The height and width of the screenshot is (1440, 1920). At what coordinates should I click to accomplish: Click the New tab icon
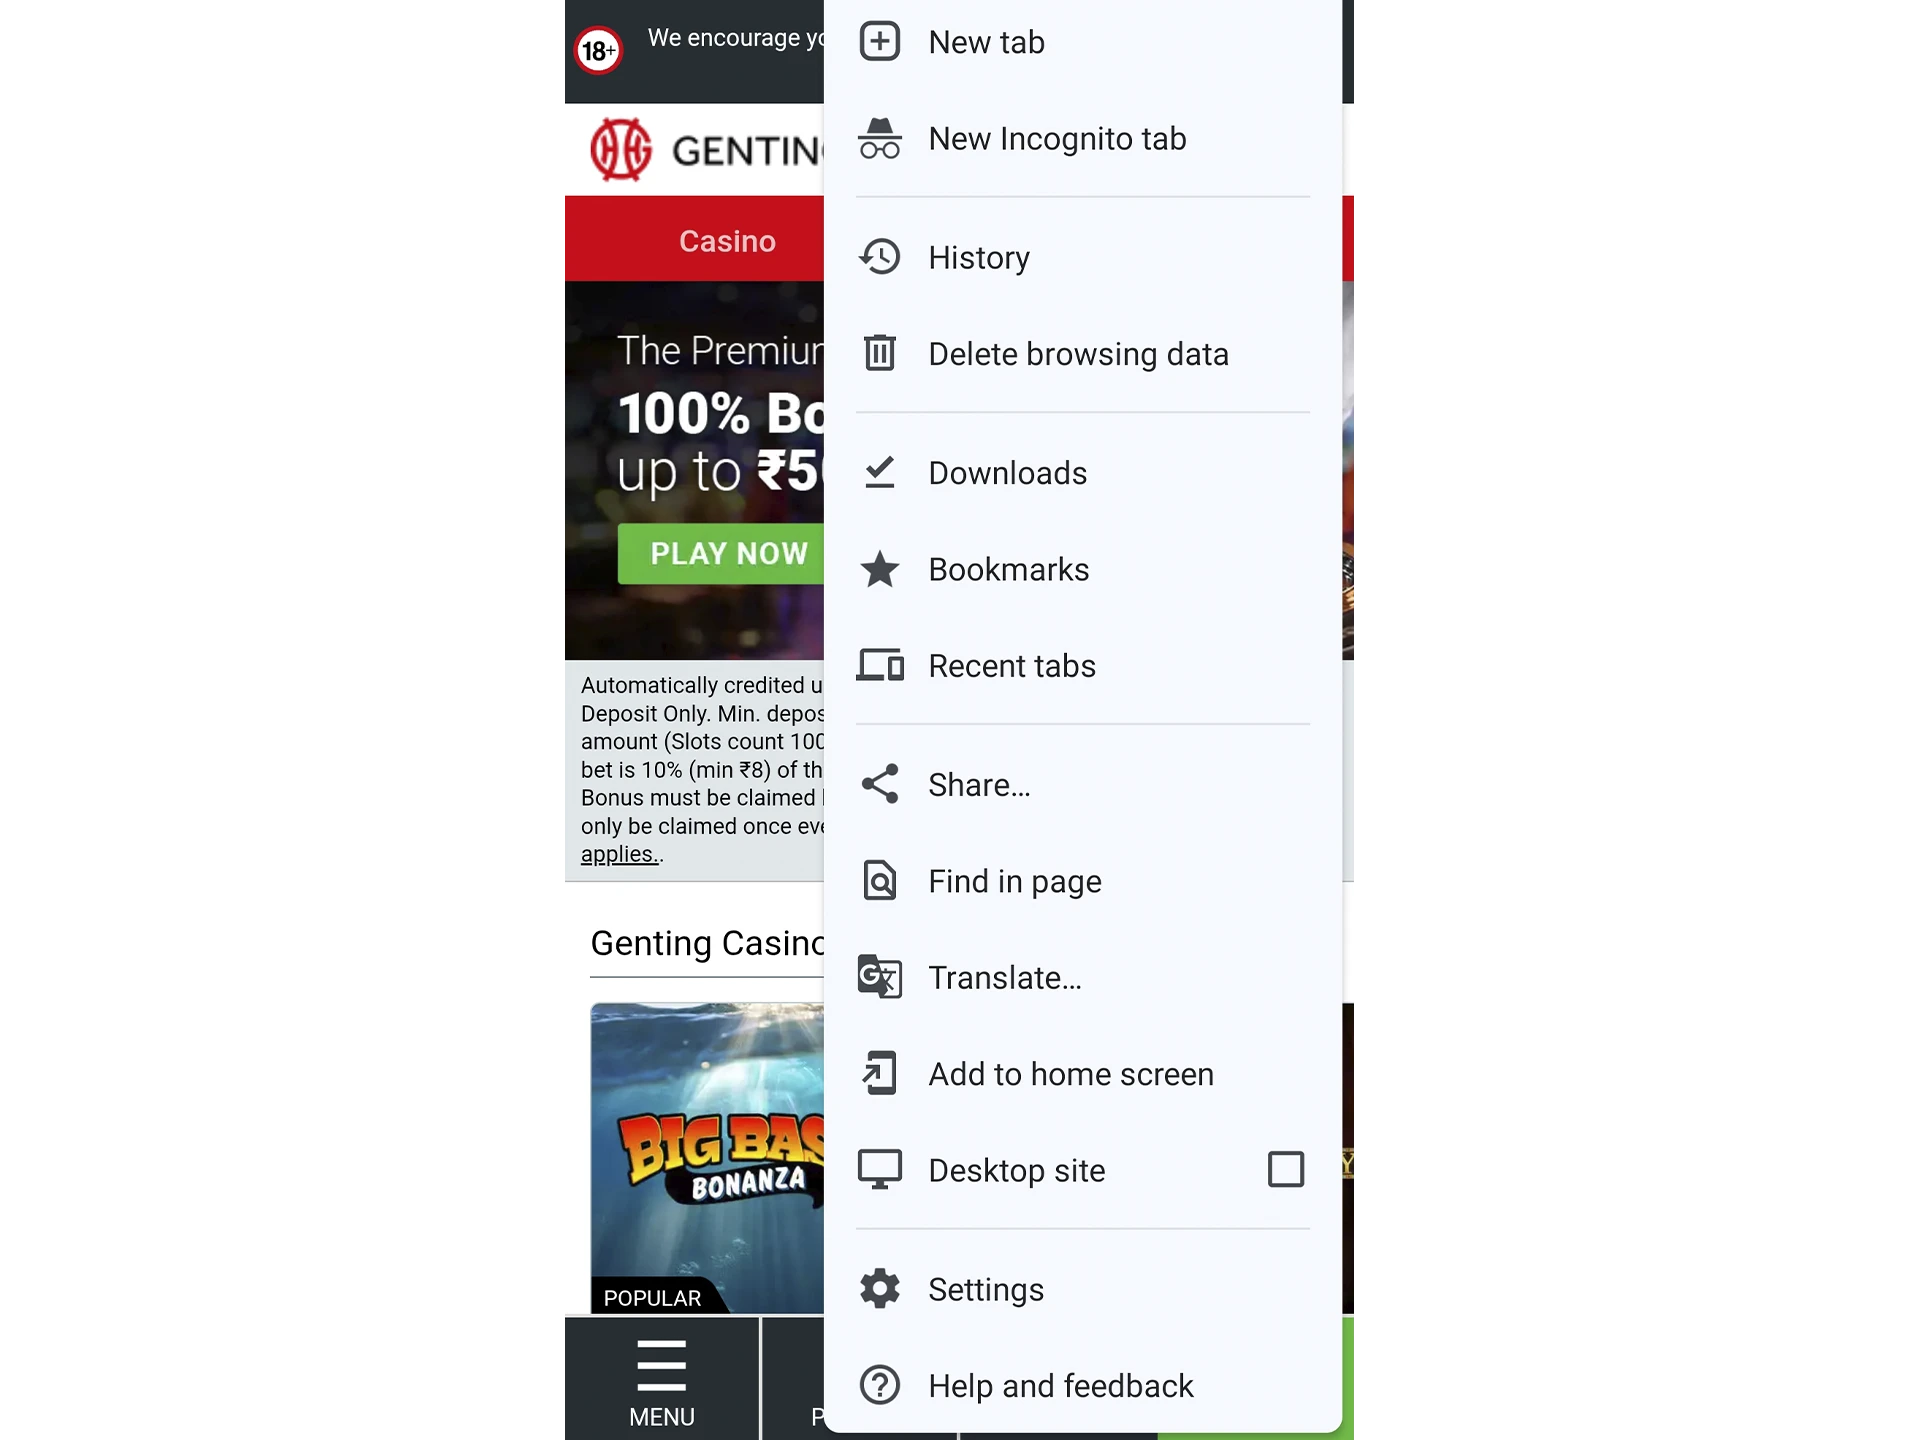pos(880,41)
